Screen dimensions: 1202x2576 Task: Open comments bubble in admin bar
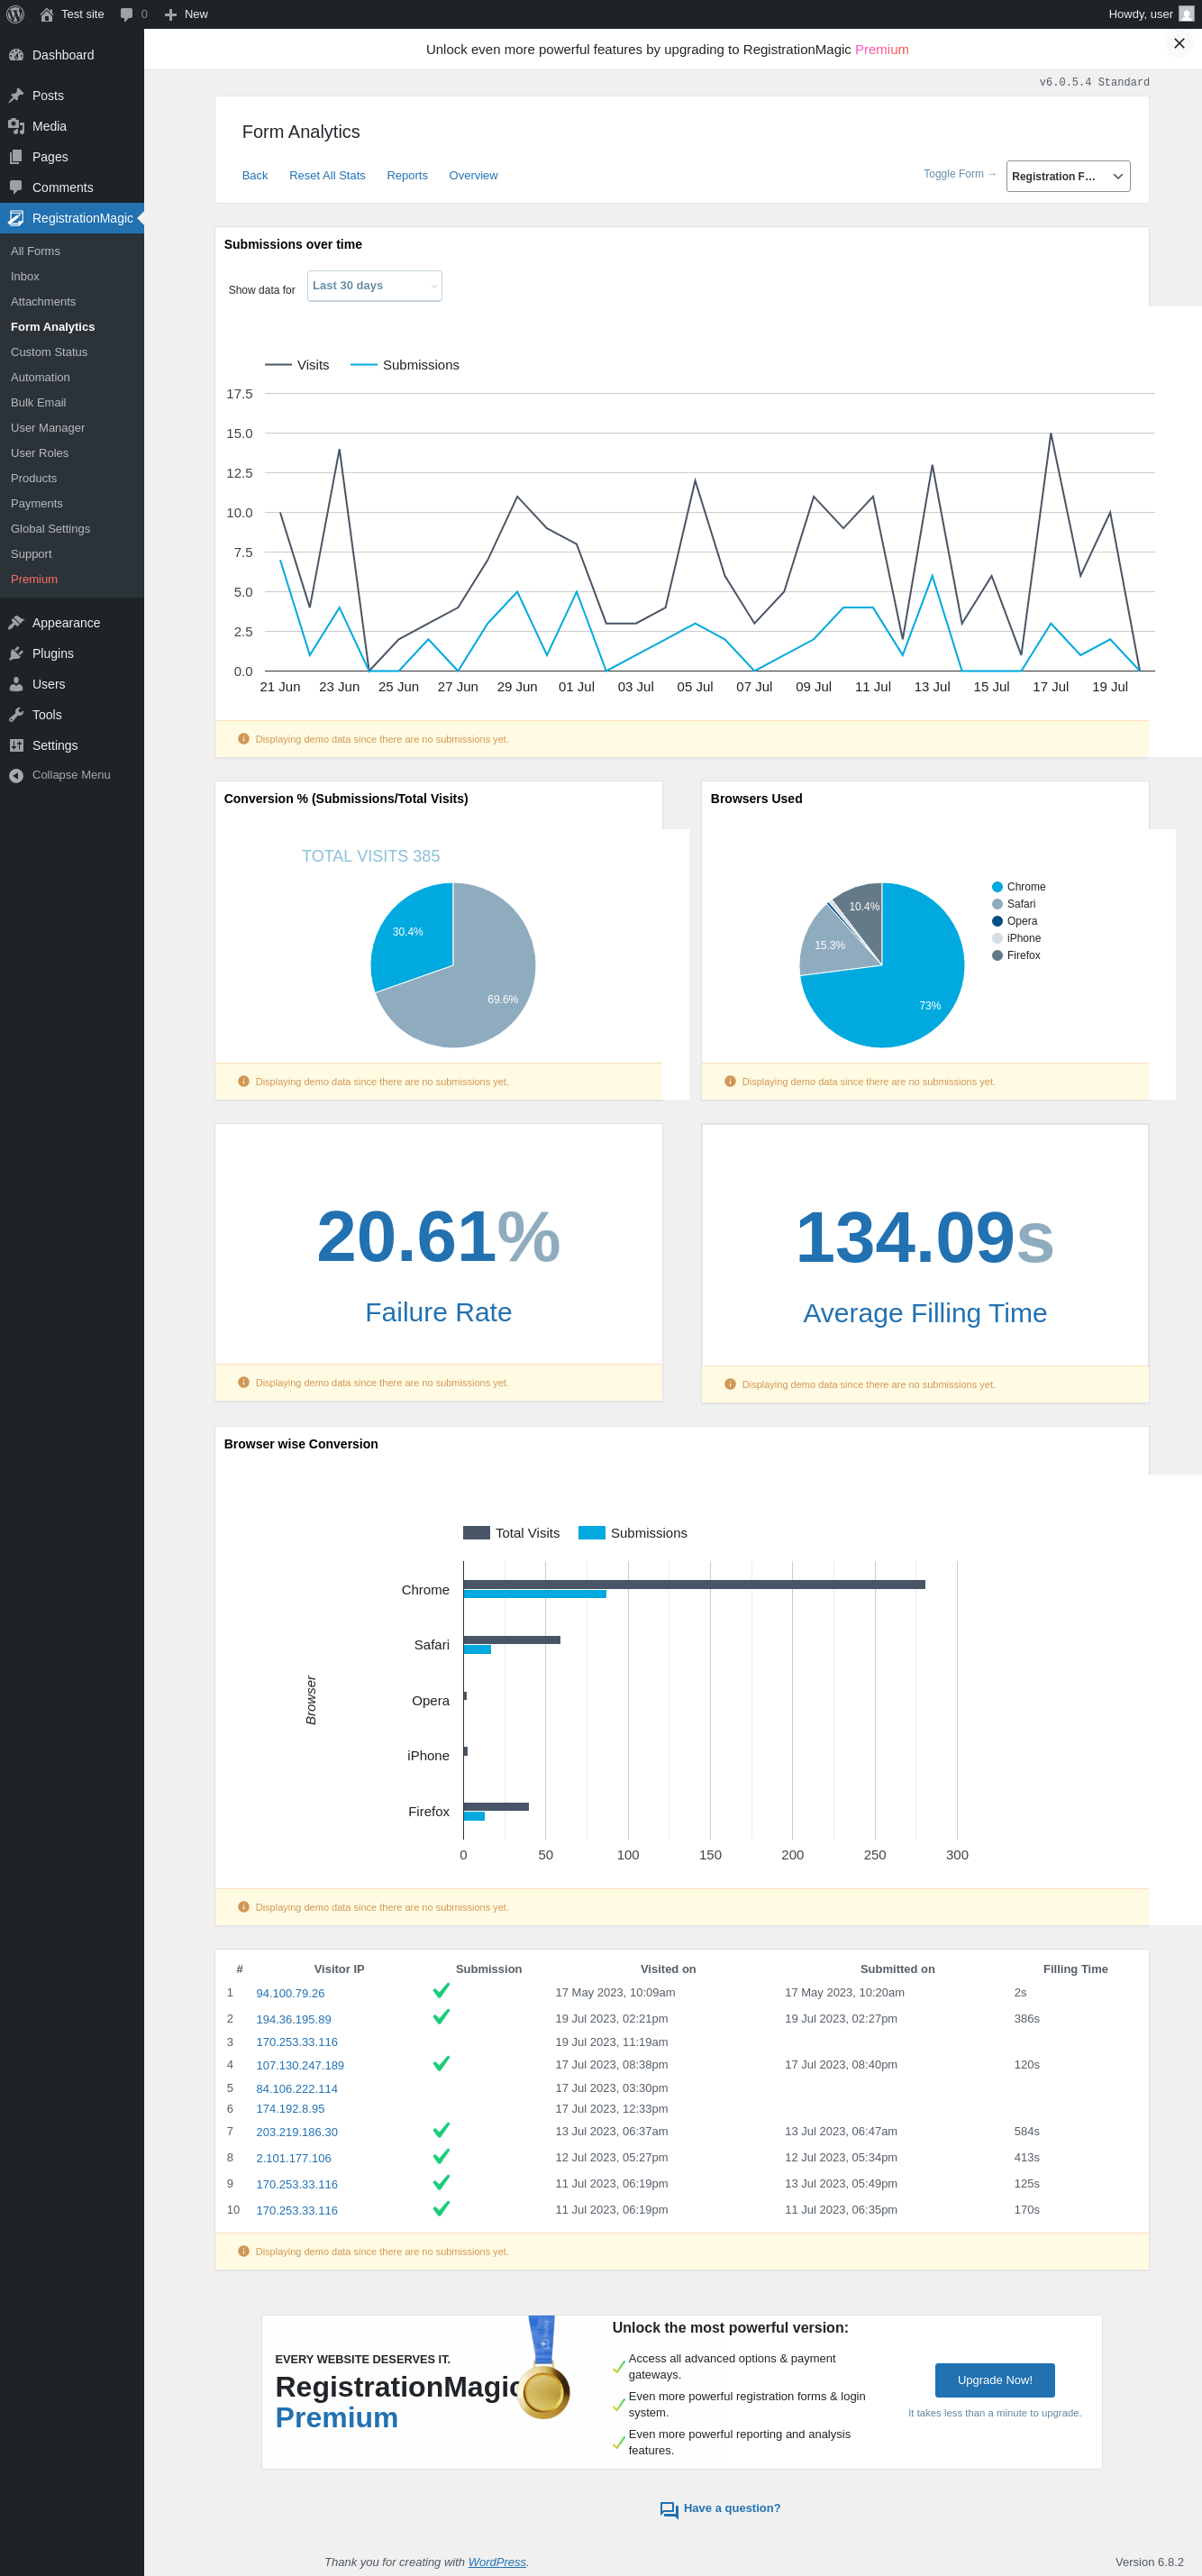coord(127,14)
